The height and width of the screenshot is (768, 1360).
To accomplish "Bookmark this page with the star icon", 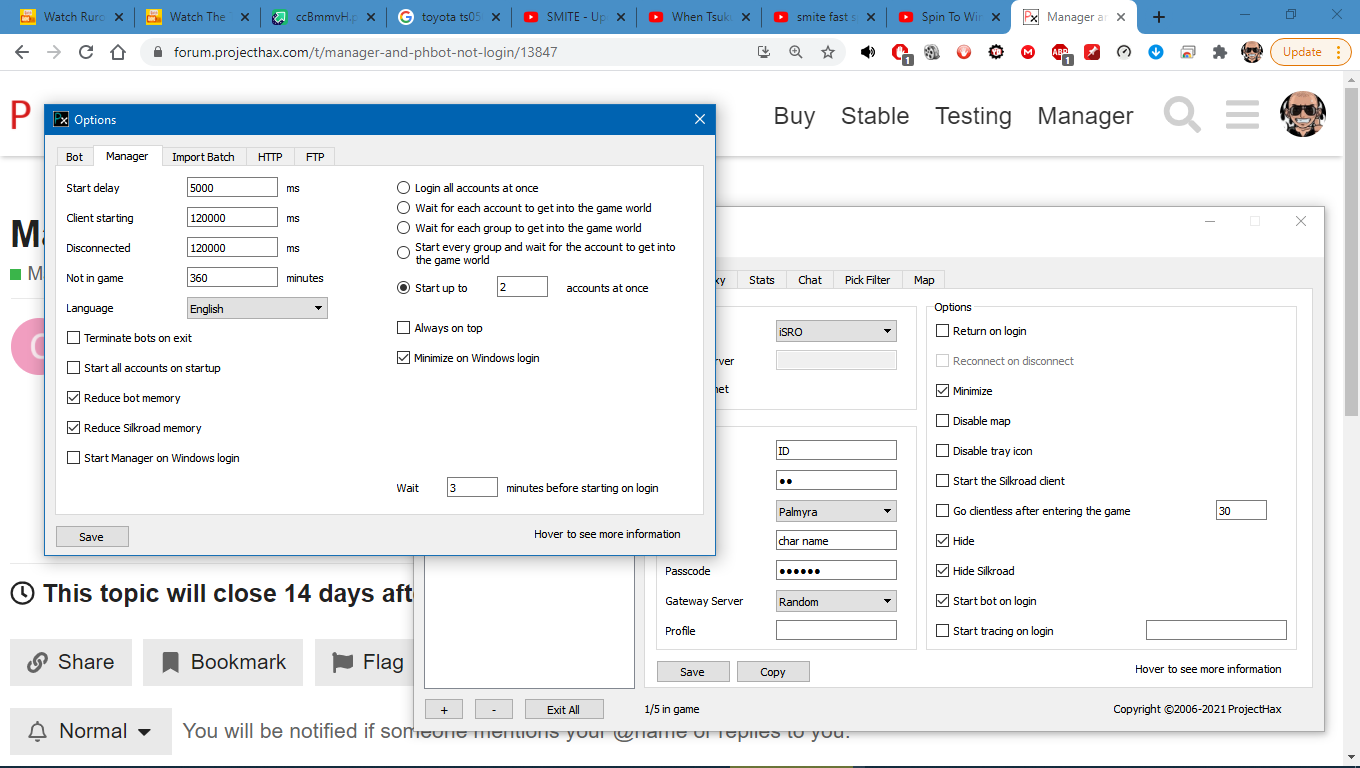I will [827, 52].
